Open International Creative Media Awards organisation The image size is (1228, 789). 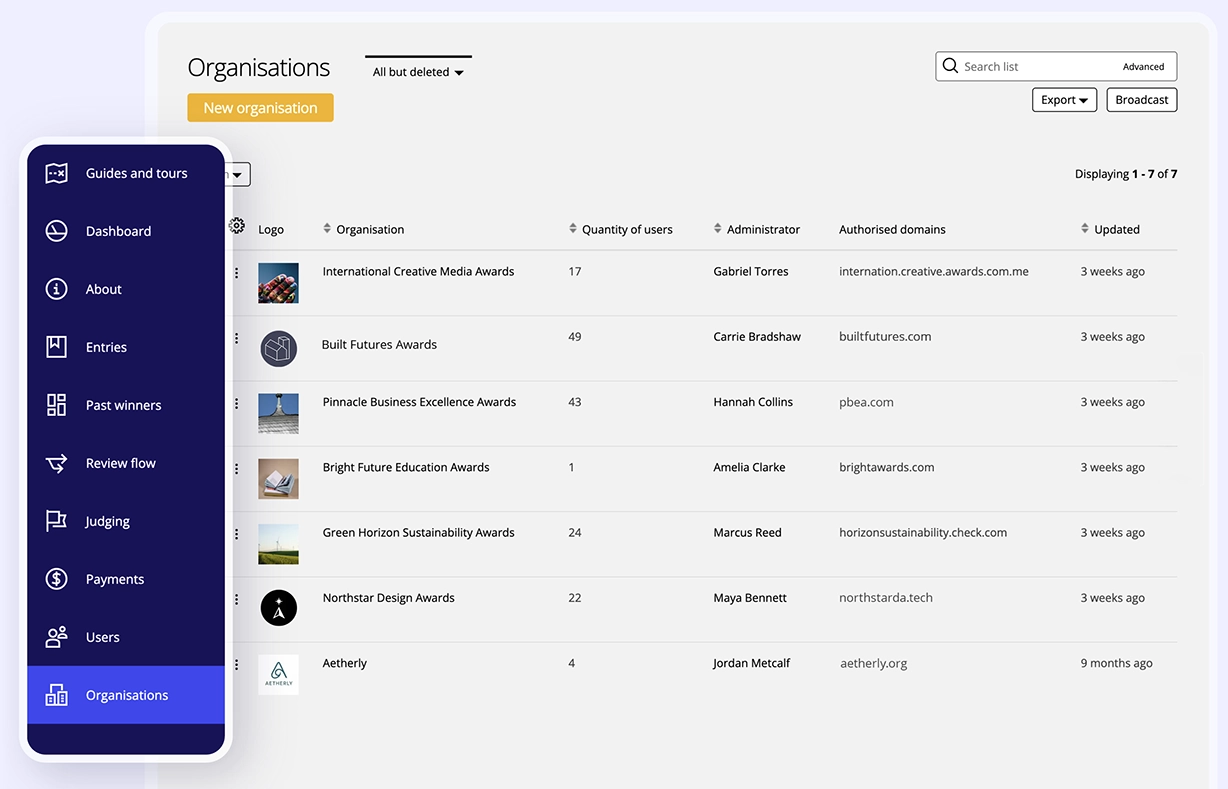click(x=418, y=271)
